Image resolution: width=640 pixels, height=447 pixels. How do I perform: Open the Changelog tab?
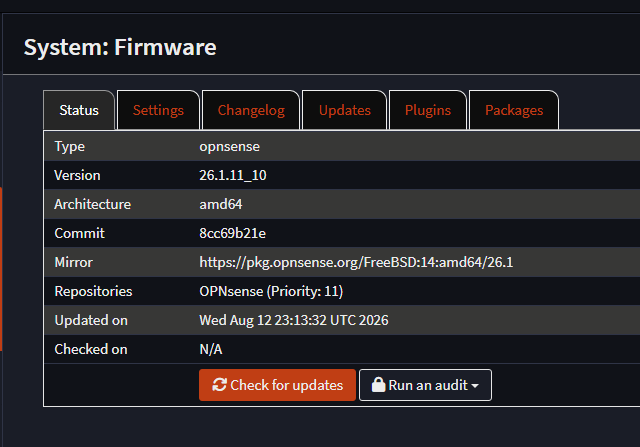tap(251, 110)
